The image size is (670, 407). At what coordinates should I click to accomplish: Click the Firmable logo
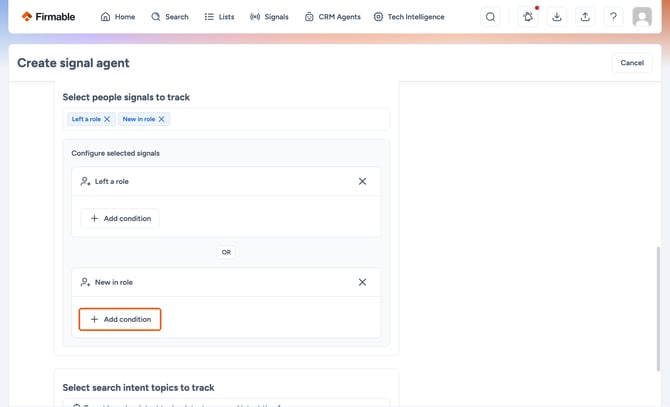48,17
